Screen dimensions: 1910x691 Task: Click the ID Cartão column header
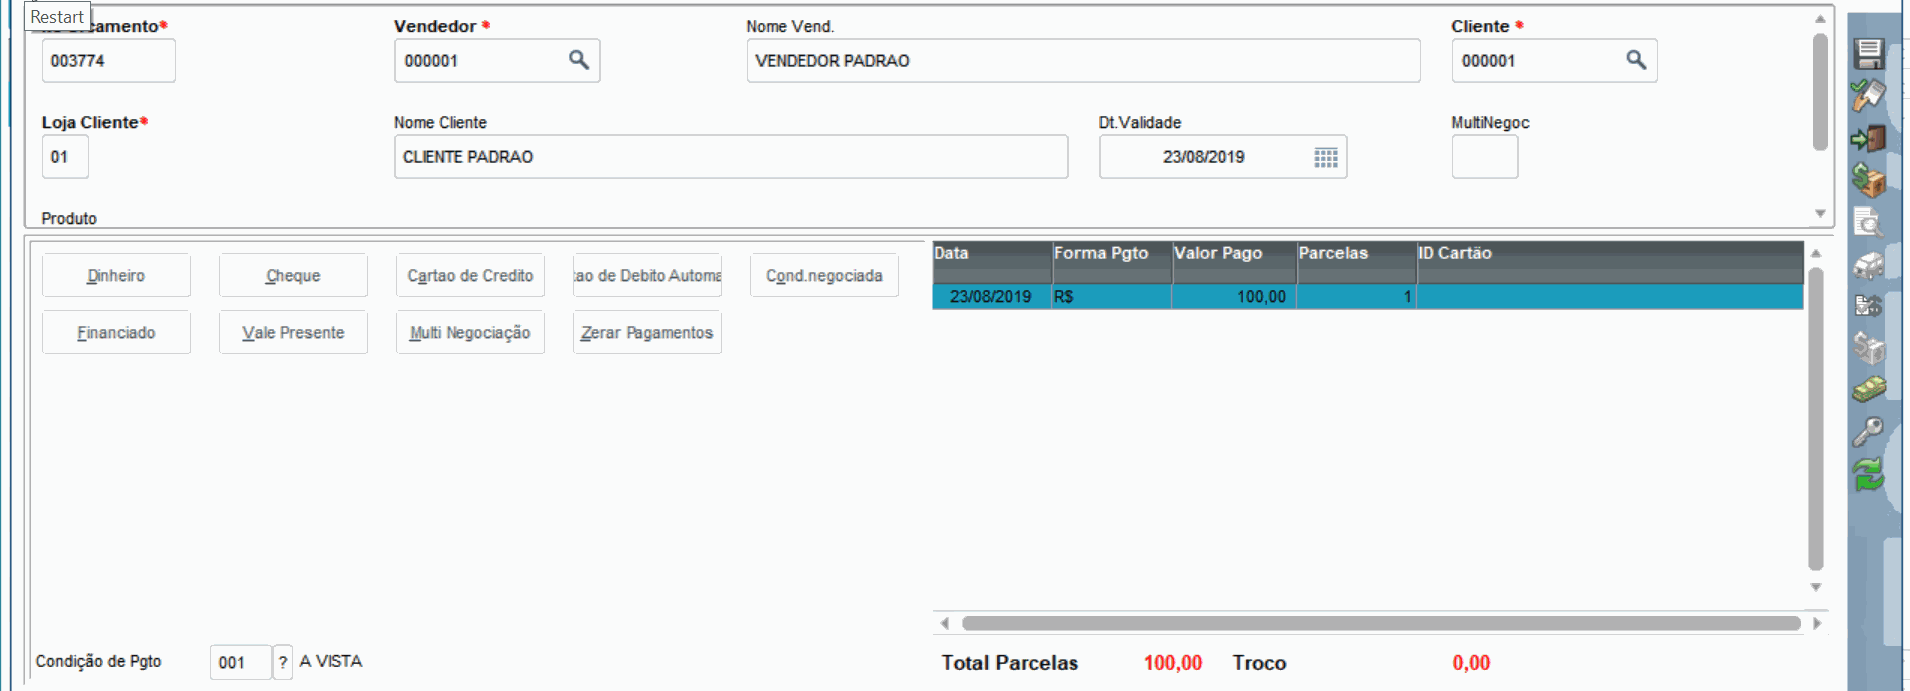(1610, 262)
